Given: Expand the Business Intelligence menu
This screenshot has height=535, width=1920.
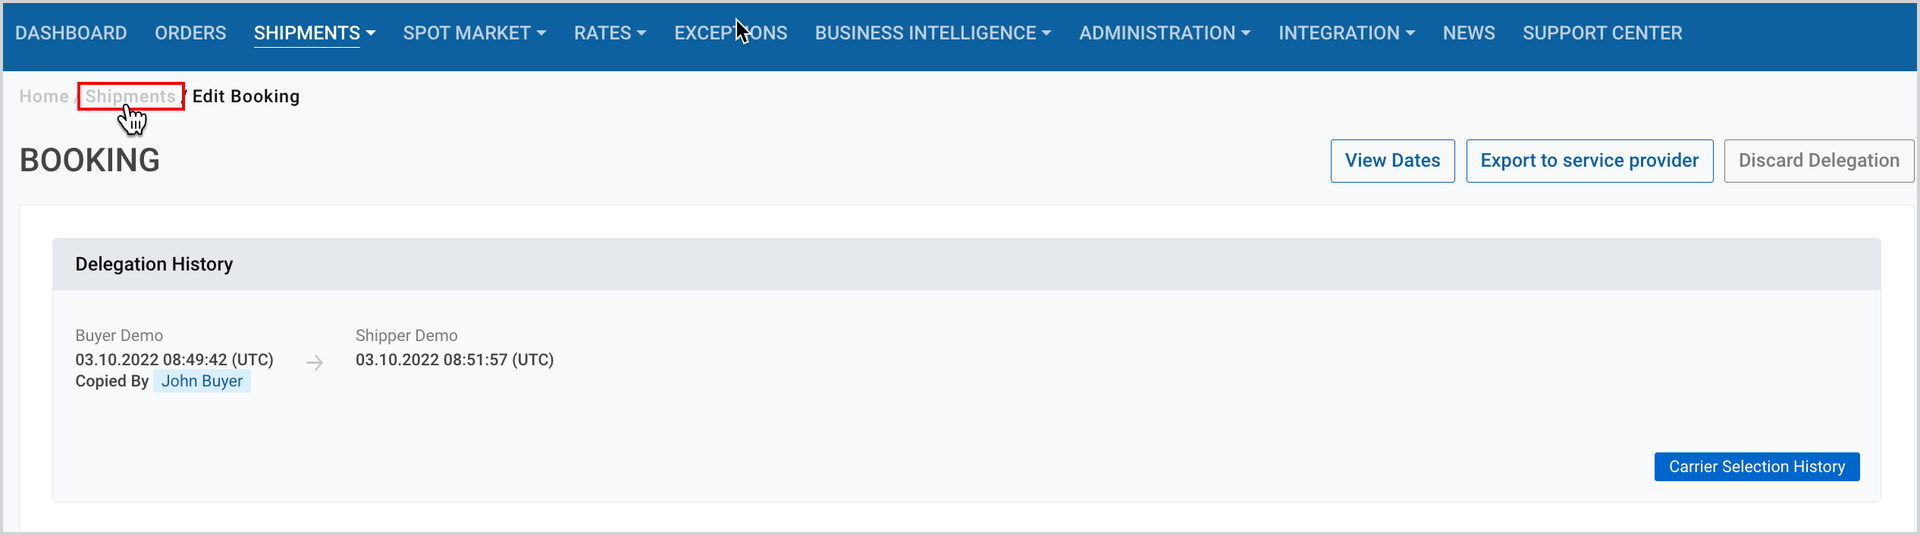Looking at the screenshot, I should click(933, 33).
